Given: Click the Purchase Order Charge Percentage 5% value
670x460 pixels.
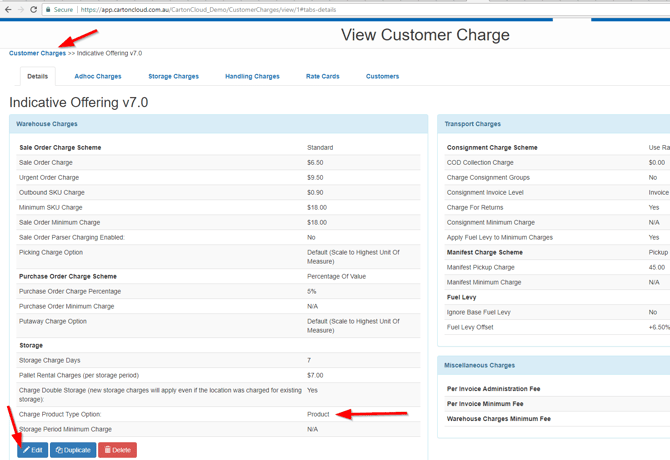Looking at the screenshot, I should pos(311,291).
